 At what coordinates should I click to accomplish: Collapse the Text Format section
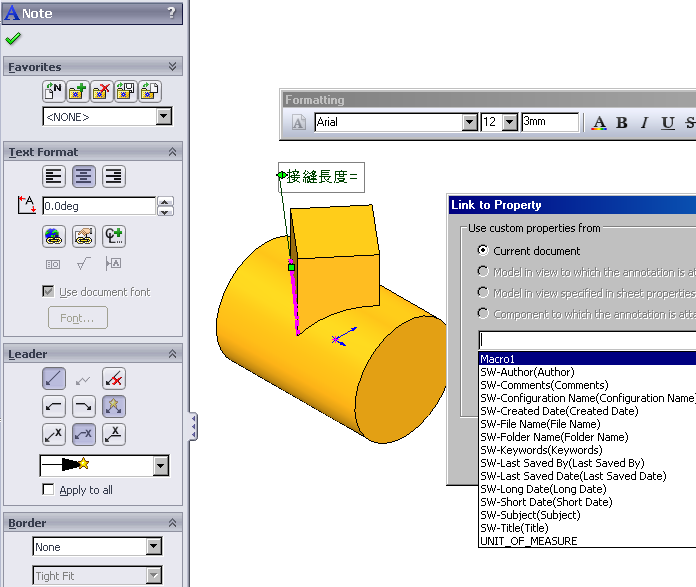pos(173,152)
